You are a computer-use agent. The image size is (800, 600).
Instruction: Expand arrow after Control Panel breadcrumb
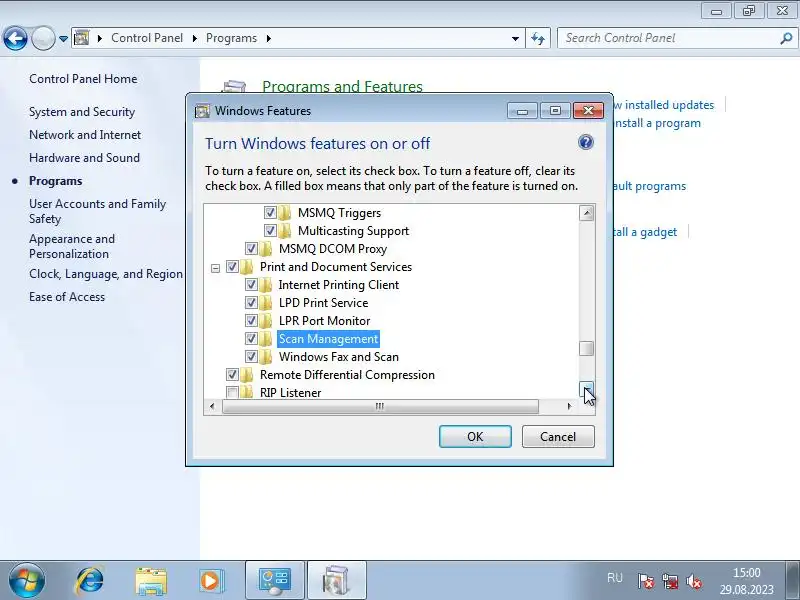coord(194,38)
